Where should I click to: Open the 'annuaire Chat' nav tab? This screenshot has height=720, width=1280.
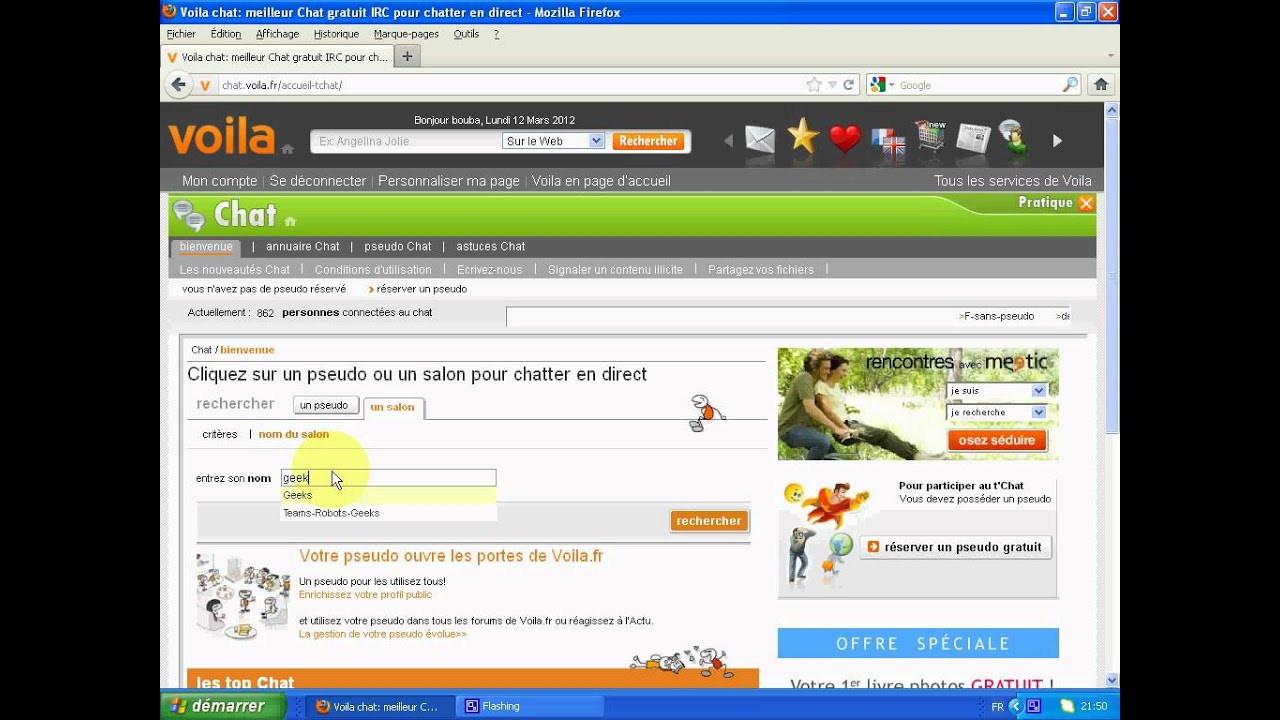click(x=303, y=247)
